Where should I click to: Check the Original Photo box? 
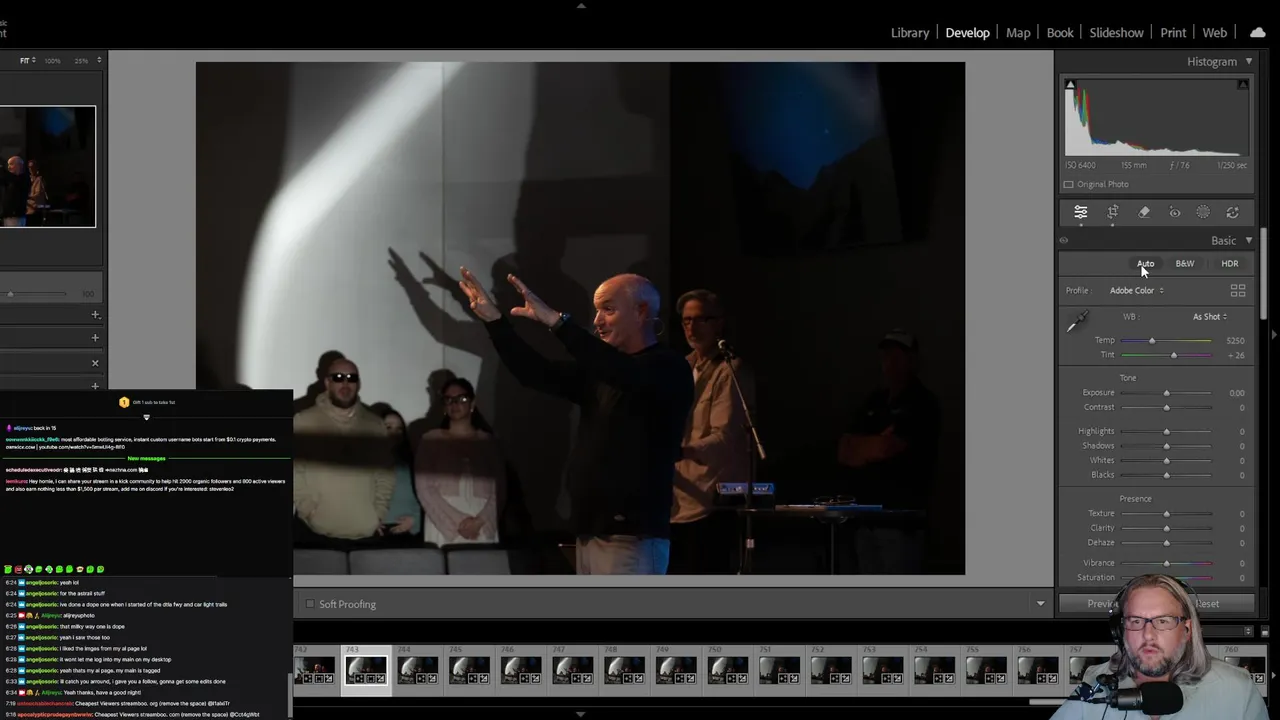[x=1068, y=184]
